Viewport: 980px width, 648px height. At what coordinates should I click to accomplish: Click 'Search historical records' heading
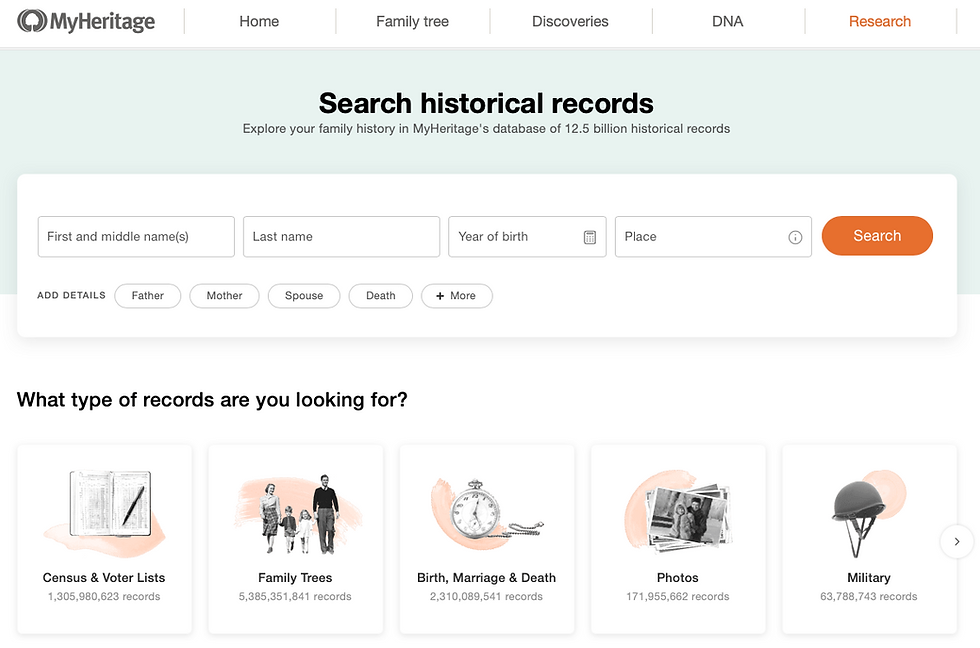pyautogui.click(x=486, y=103)
